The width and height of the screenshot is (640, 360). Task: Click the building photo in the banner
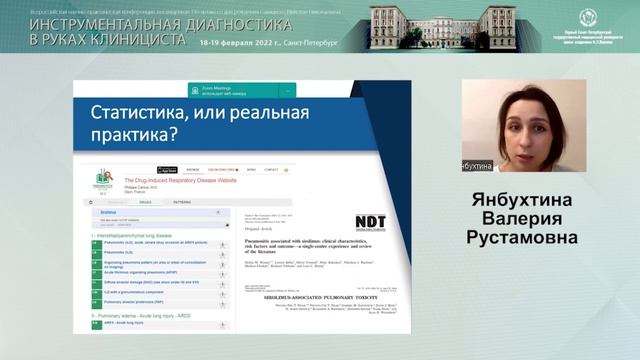(442, 27)
